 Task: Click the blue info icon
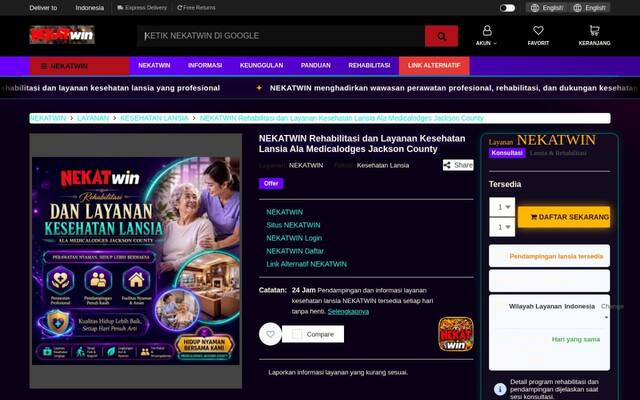point(500,389)
